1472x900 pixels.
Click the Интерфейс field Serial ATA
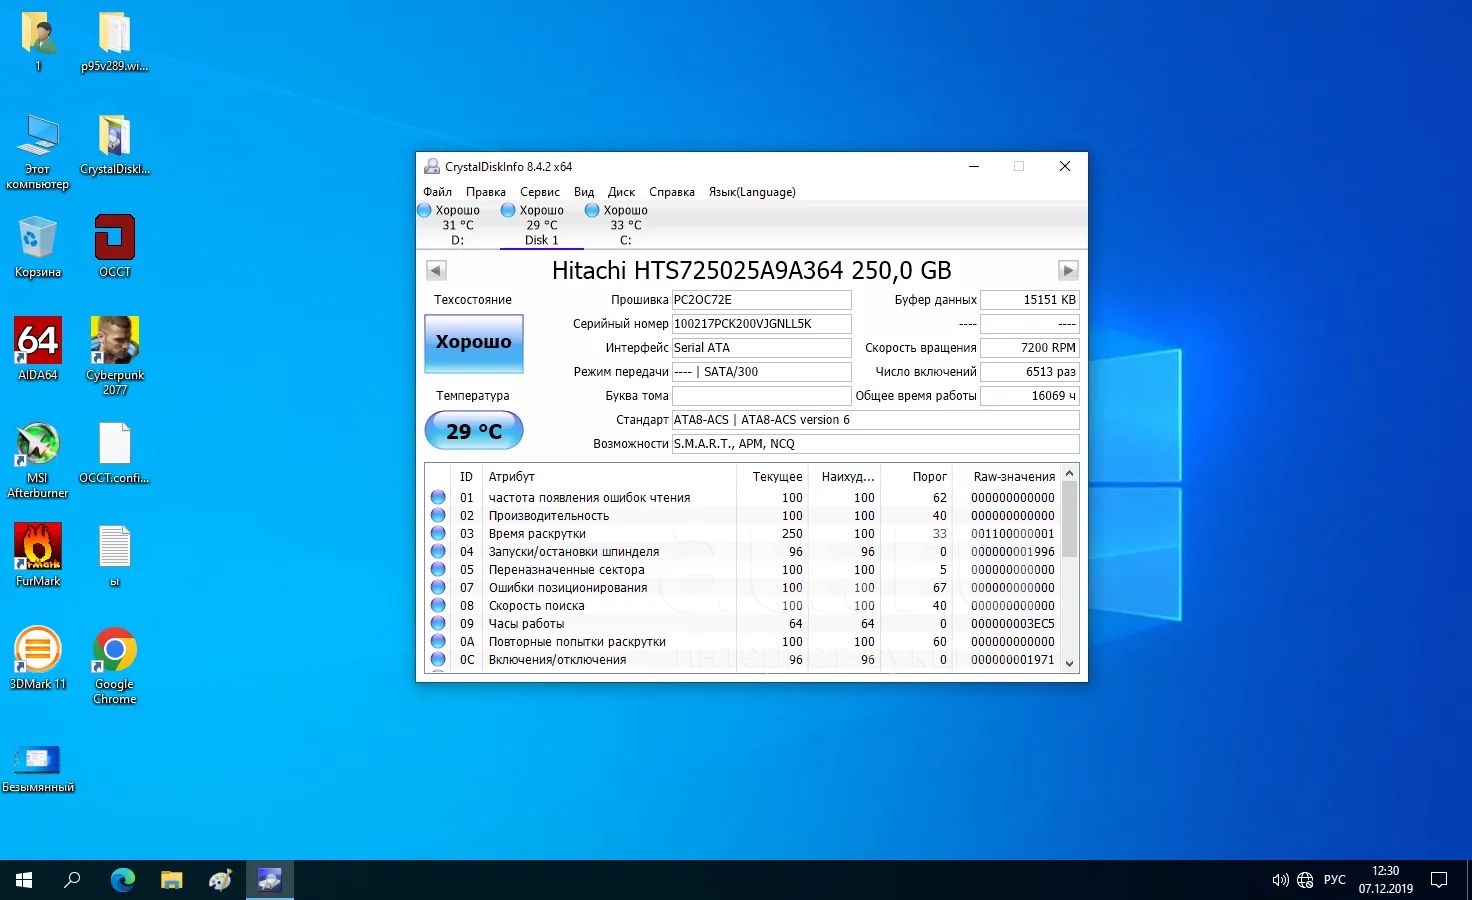[761, 348]
